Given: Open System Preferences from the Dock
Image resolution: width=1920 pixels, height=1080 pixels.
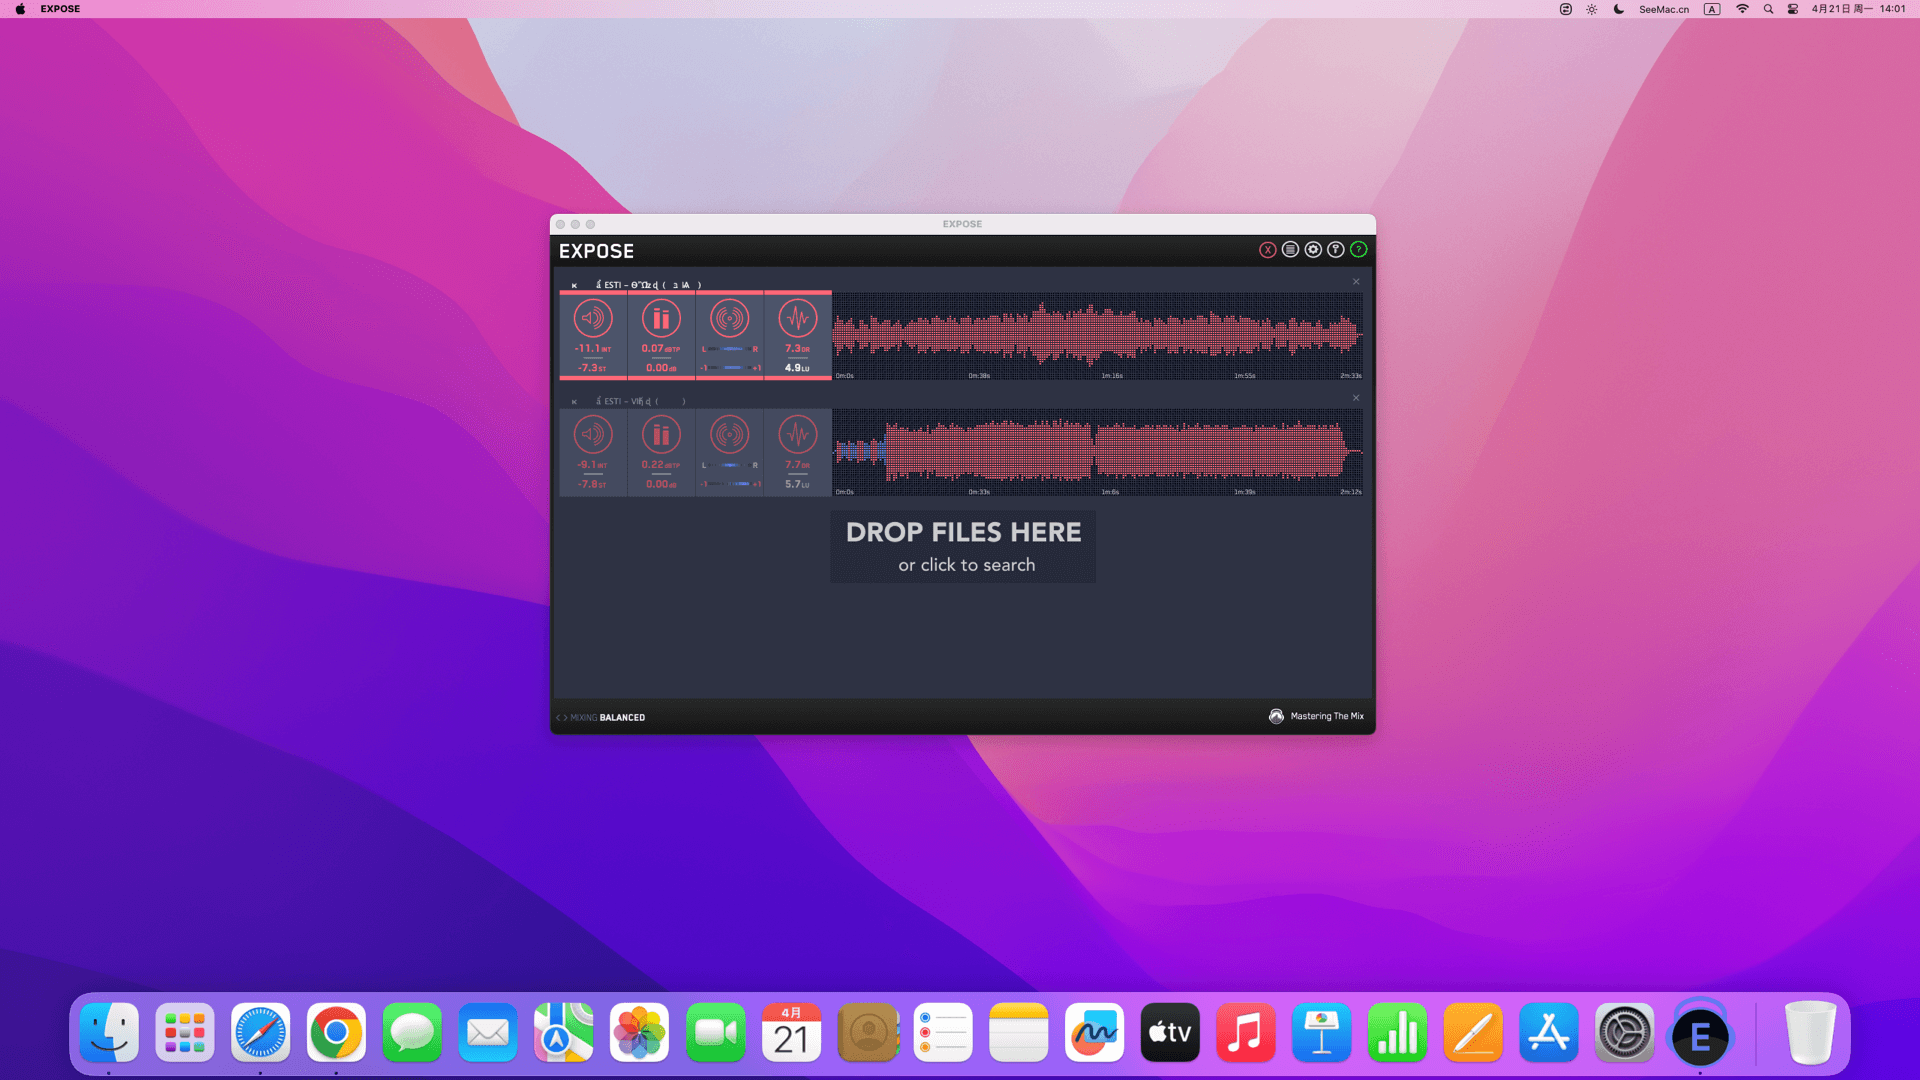Looking at the screenshot, I should tap(1625, 1032).
